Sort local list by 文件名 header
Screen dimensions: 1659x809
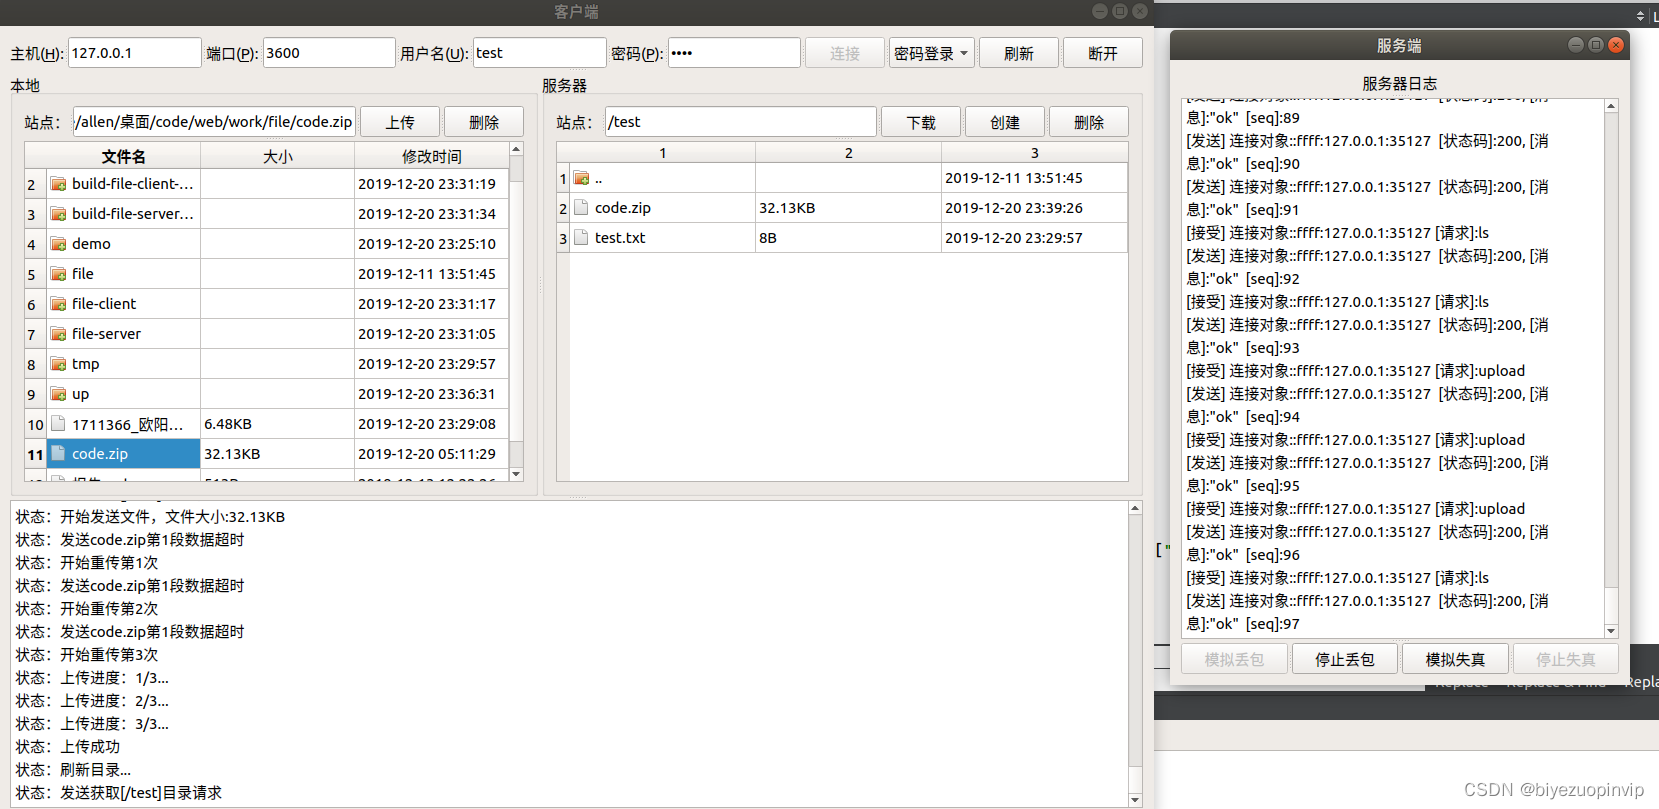[123, 156]
